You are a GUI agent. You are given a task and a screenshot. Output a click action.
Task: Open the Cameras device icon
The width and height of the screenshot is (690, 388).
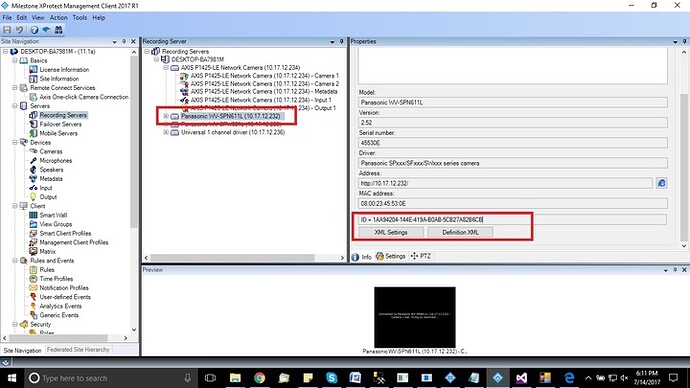tap(33, 151)
